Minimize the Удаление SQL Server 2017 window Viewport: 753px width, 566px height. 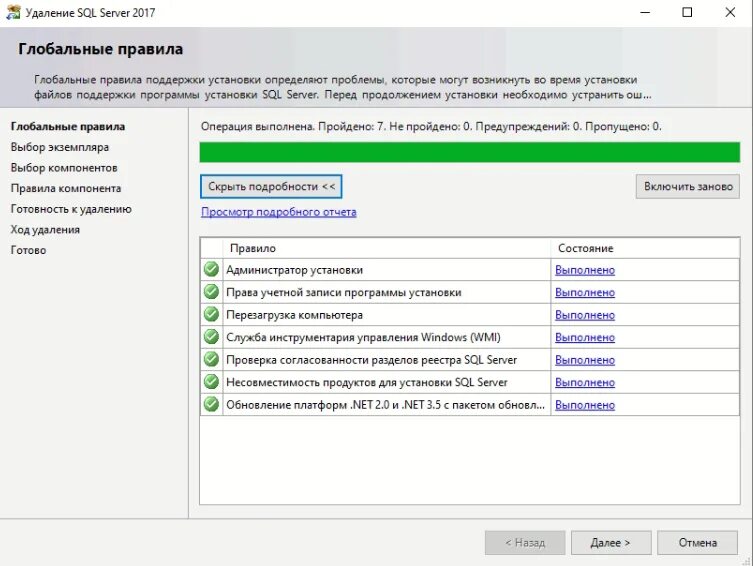[645, 12]
